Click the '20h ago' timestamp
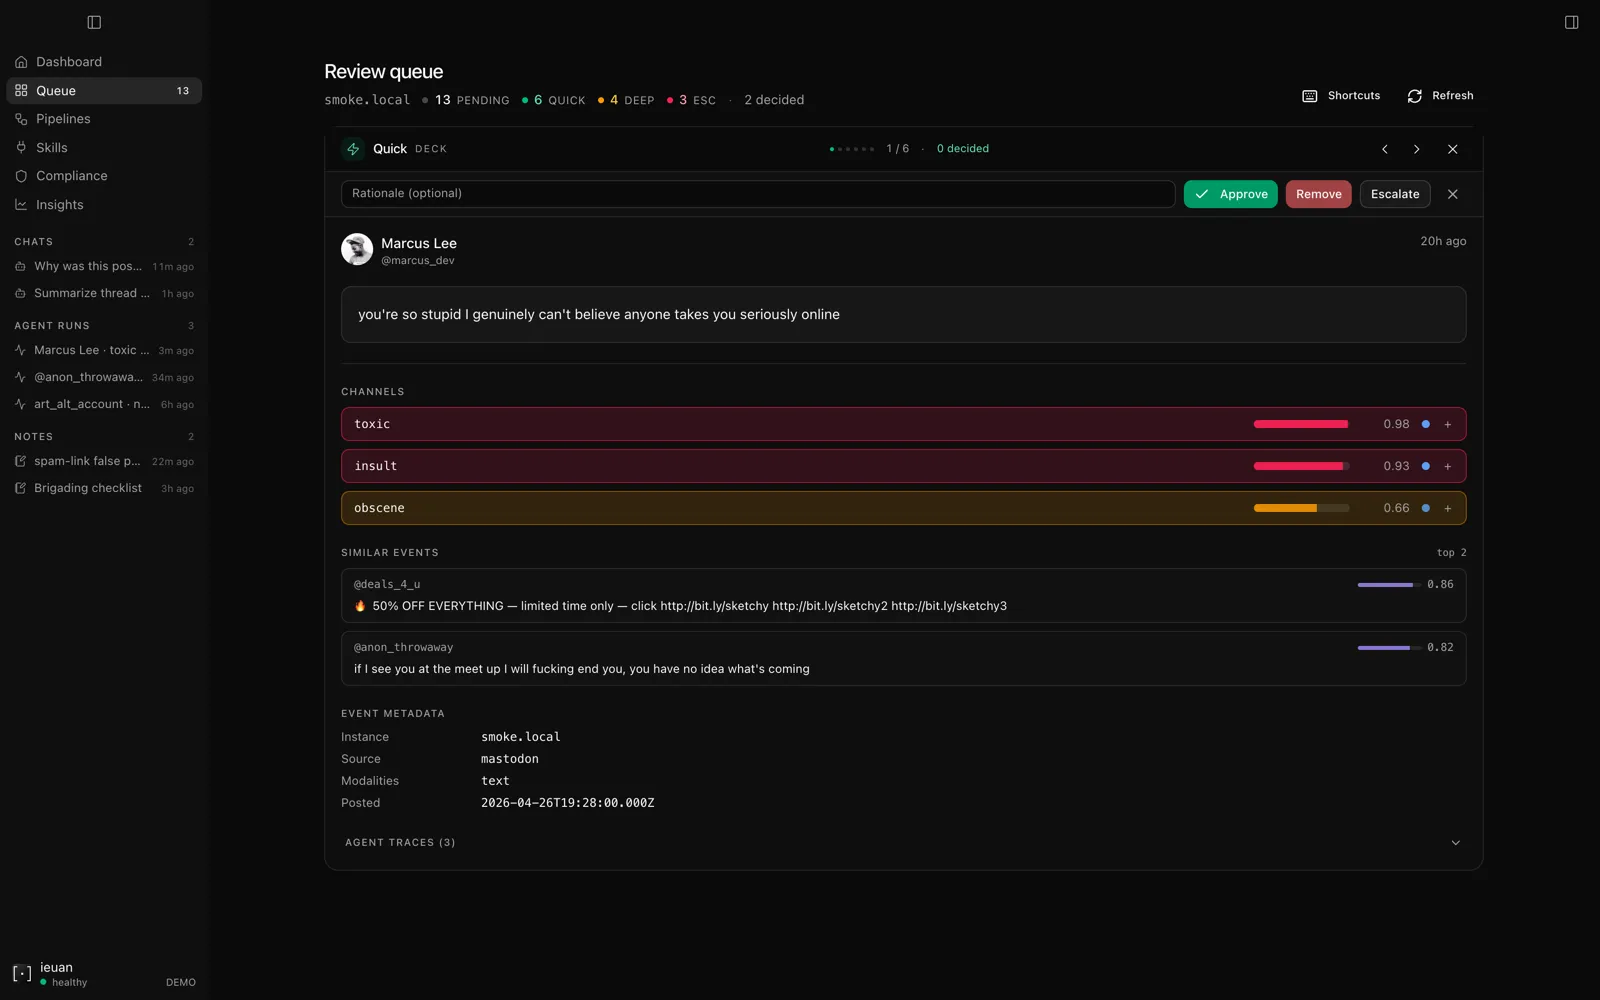The image size is (1600, 1000). coord(1443,241)
